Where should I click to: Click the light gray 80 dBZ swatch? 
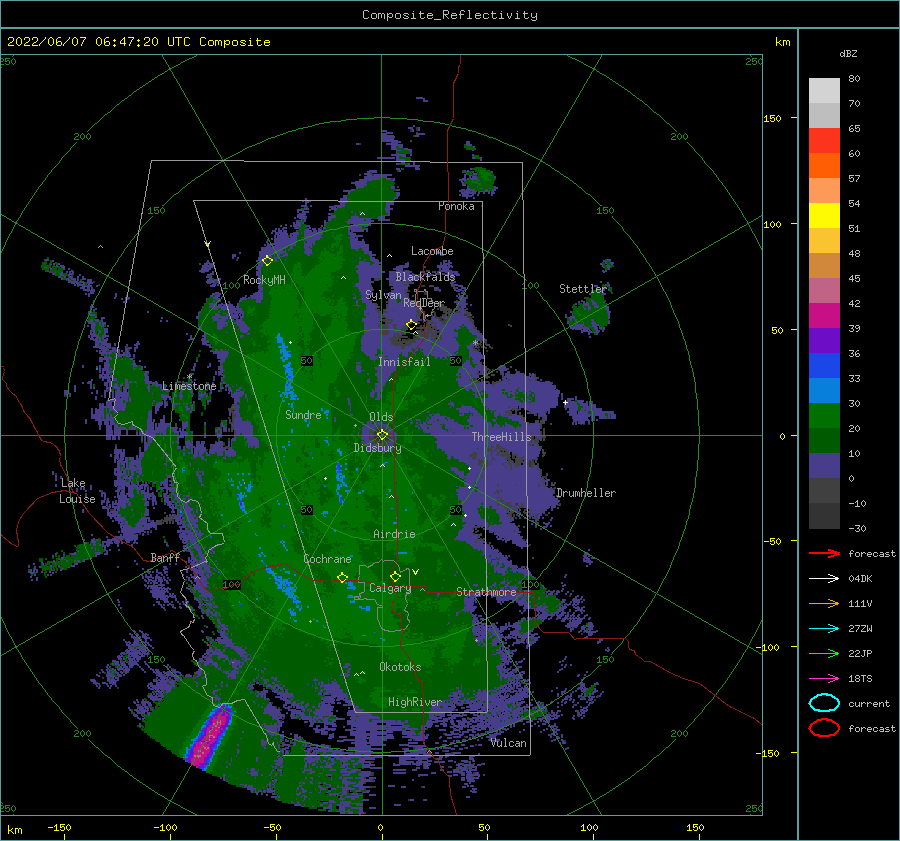click(x=824, y=90)
